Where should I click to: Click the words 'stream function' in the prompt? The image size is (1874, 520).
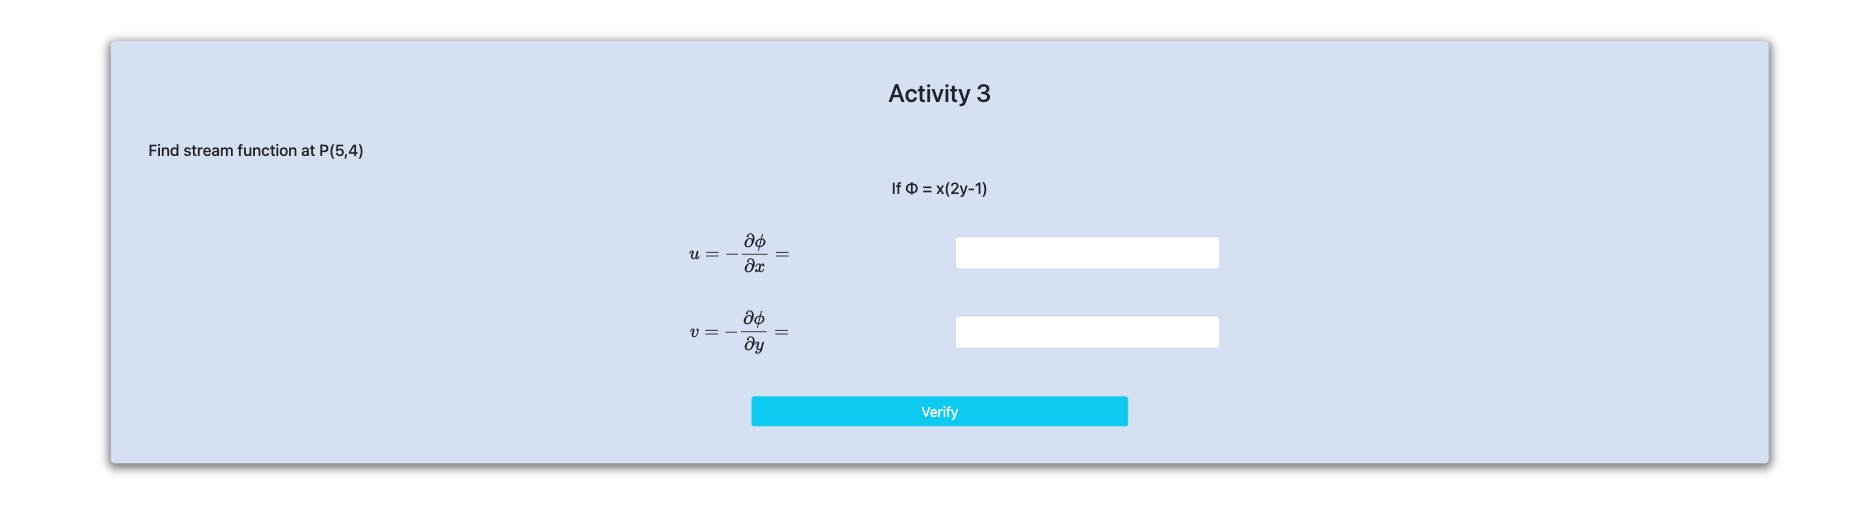[x=240, y=151]
